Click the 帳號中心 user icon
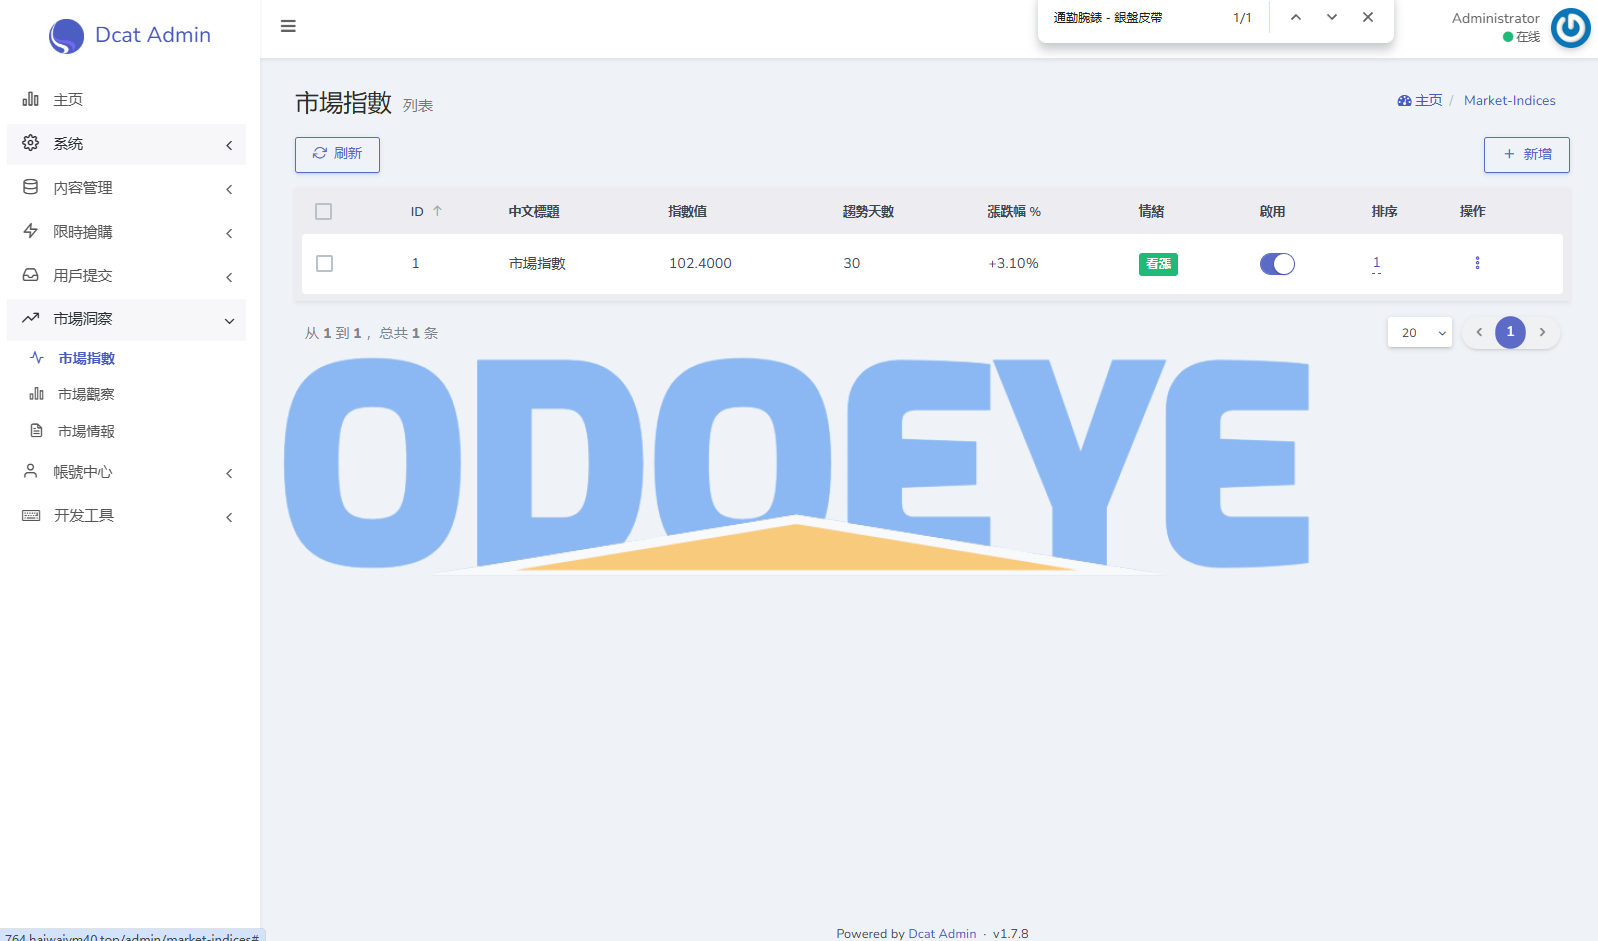The width and height of the screenshot is (1598, 941). pos(31,471)
